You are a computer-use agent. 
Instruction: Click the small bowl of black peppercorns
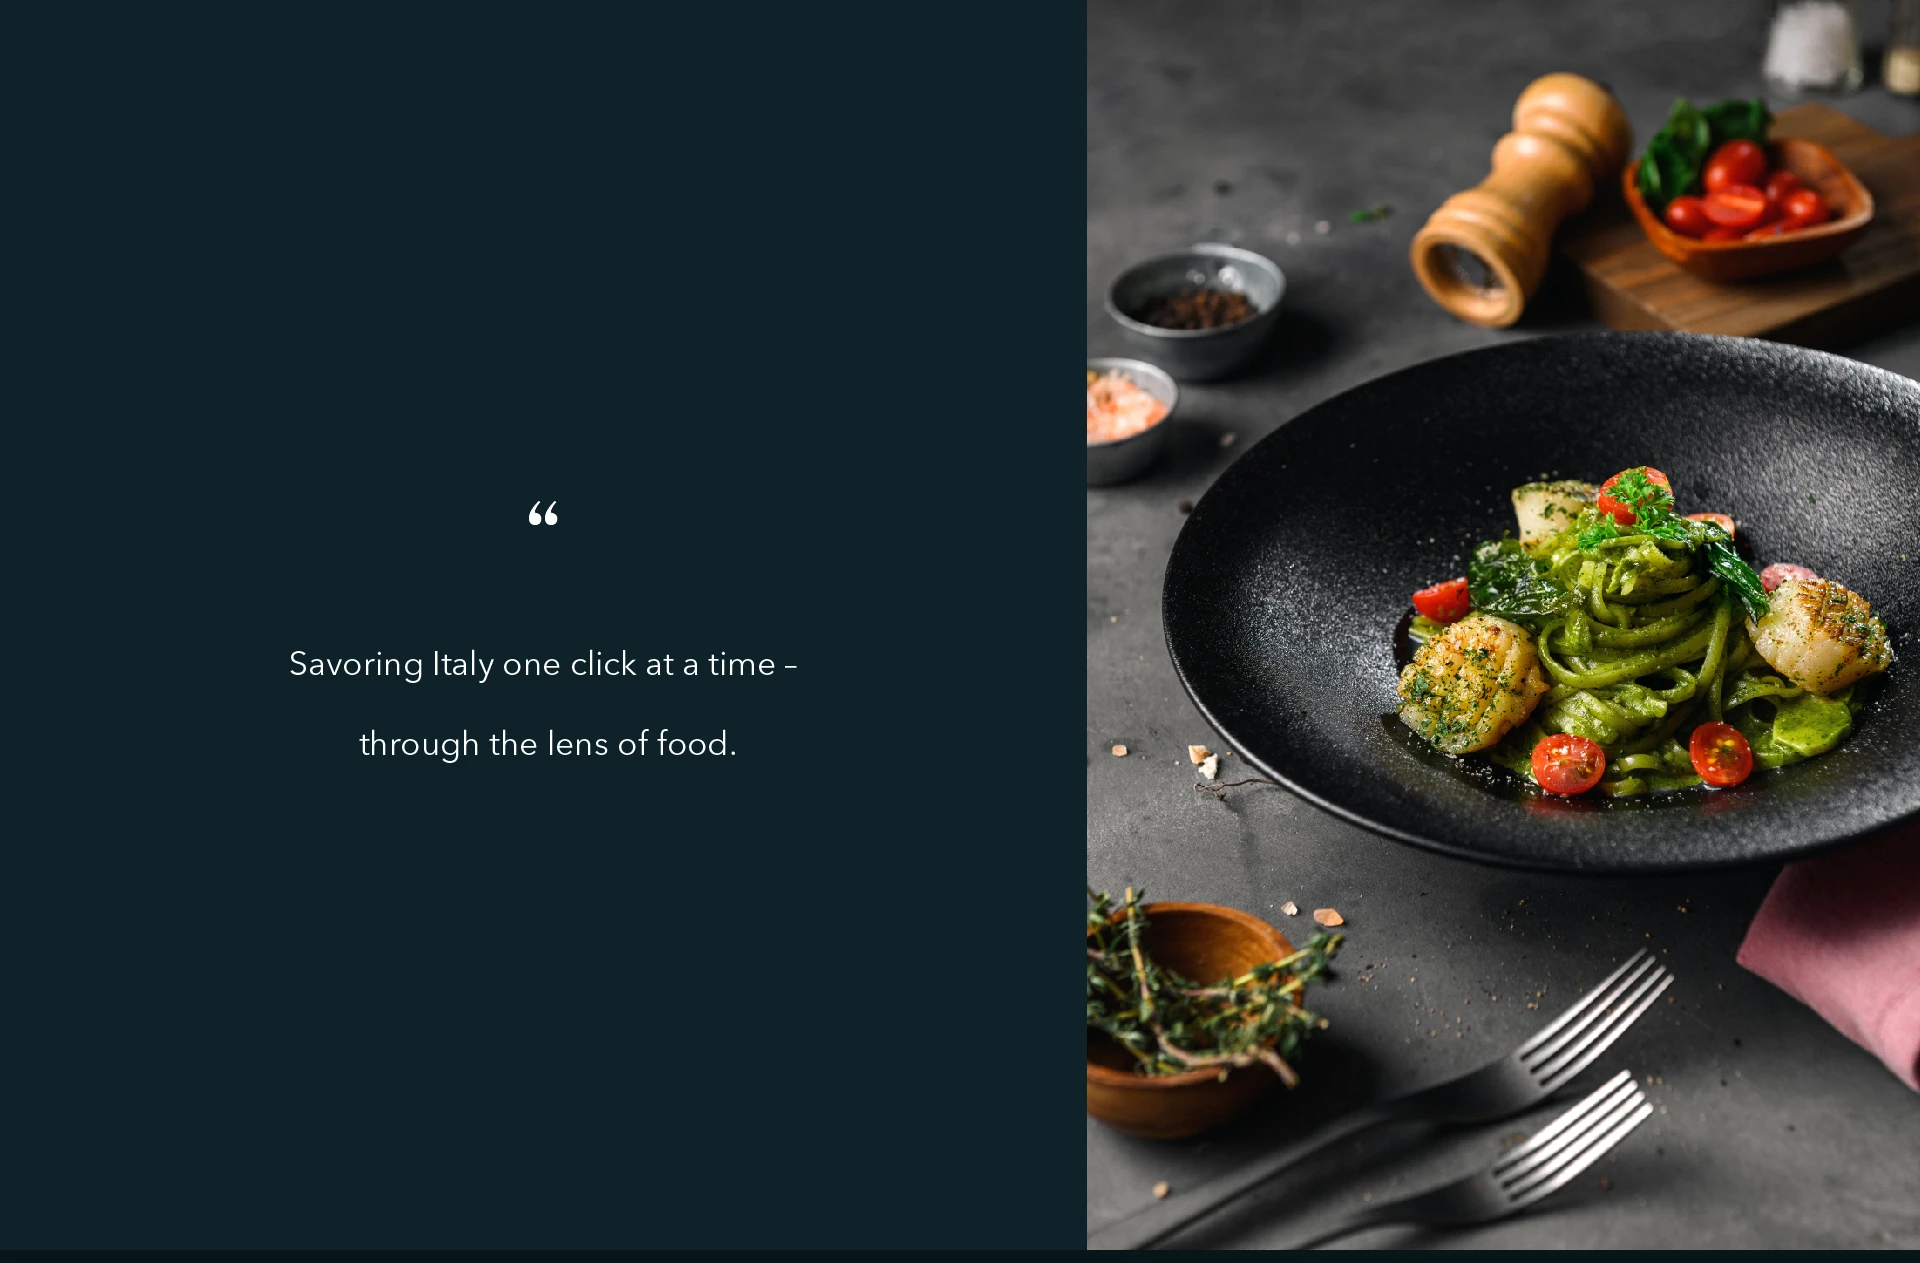1196,310
